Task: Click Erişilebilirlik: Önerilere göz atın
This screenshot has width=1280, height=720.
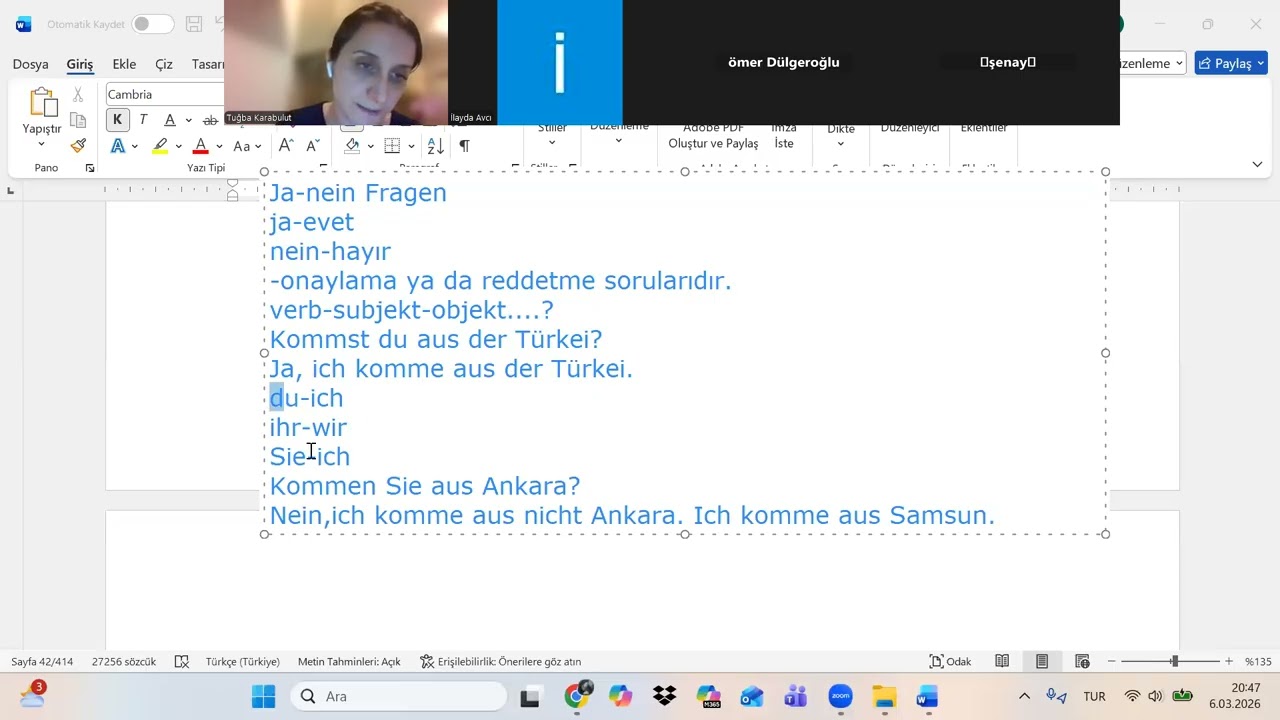Action: 500,661
